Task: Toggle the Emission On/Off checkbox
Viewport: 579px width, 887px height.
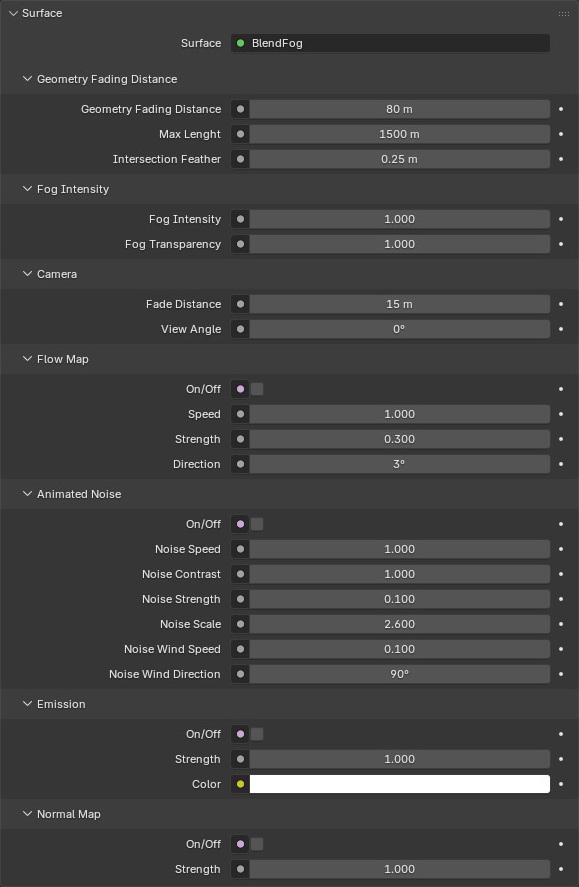Action: tap(257, 734)
